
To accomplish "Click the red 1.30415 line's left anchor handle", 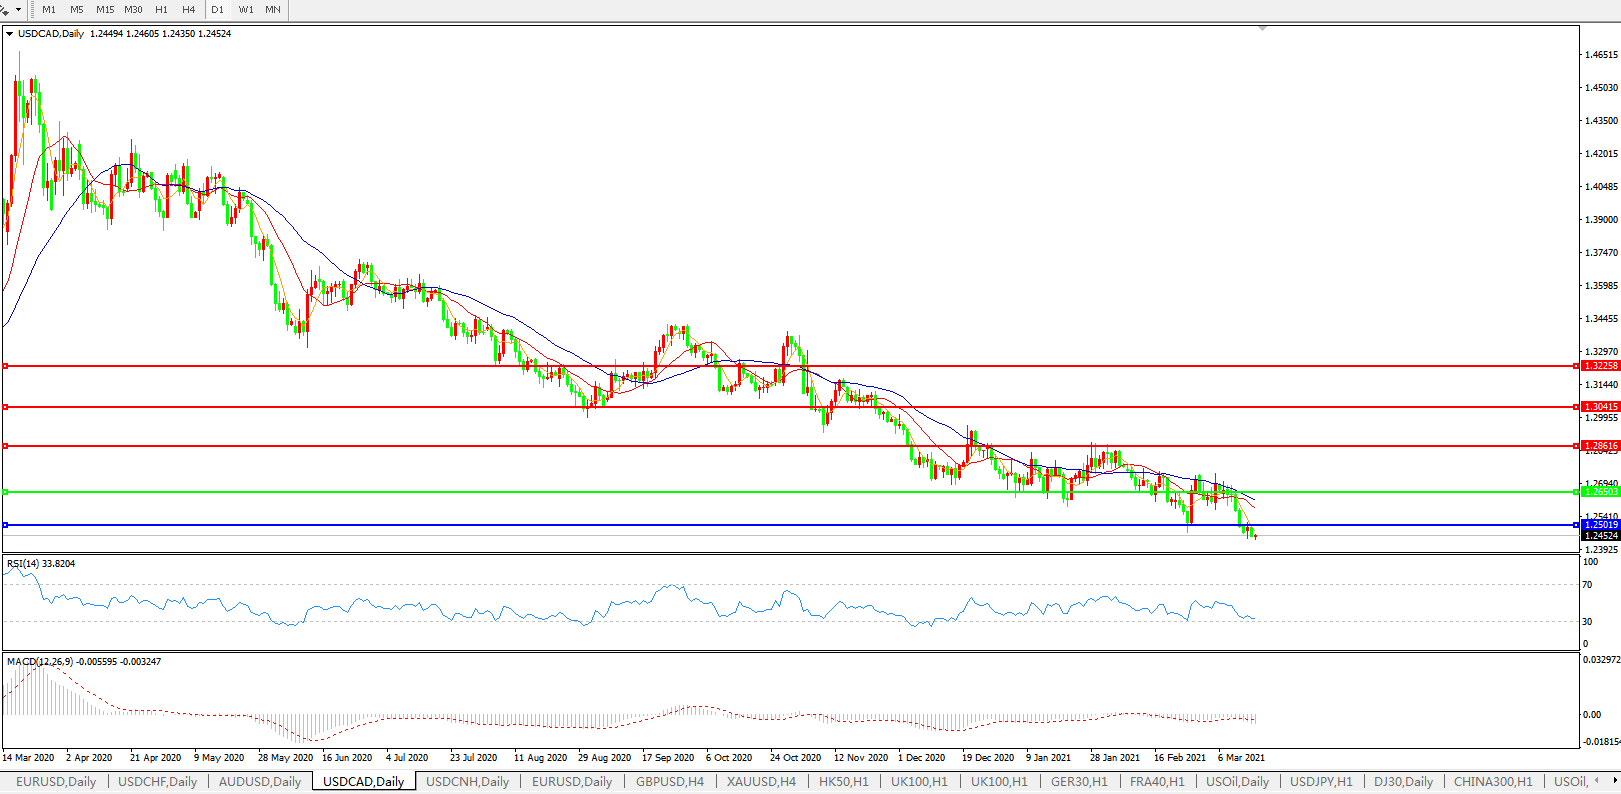I will pyautogui.click(x=6, y=407).
